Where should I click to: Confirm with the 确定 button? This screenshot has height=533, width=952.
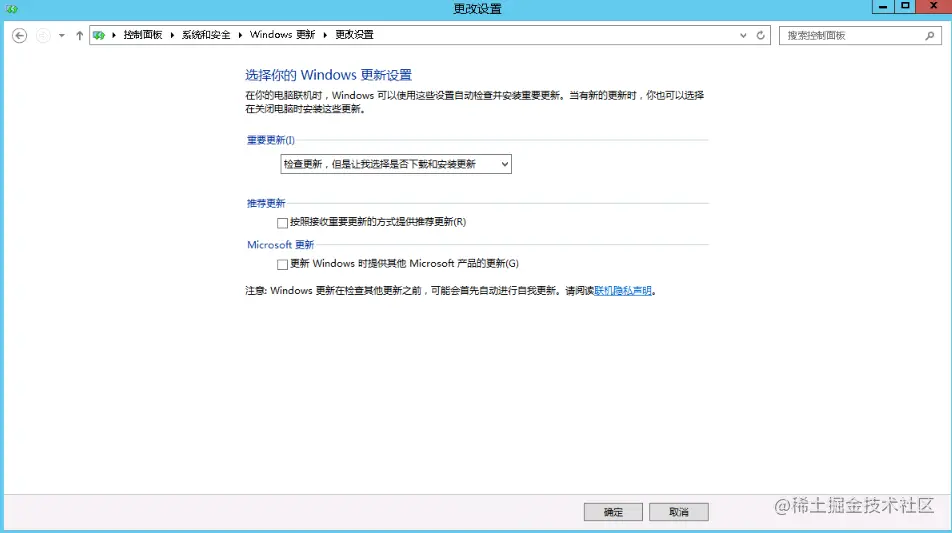pos(613,512)
